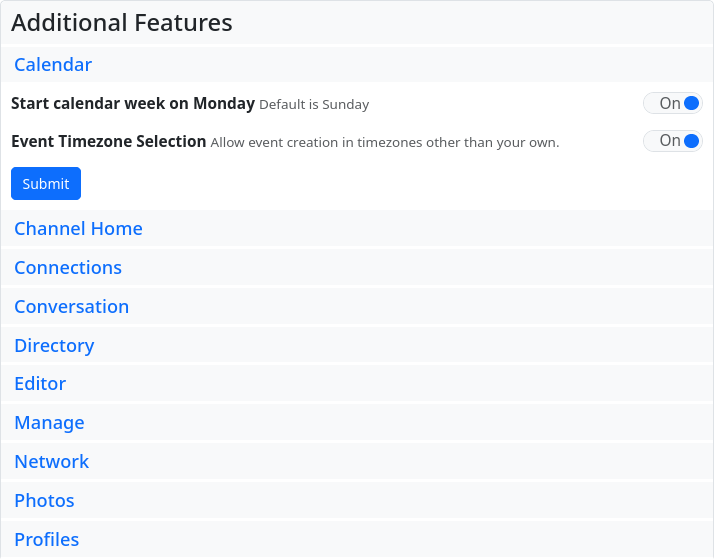Open the Manage section
This screenshot has width=714, height=560.
point(49,423)
